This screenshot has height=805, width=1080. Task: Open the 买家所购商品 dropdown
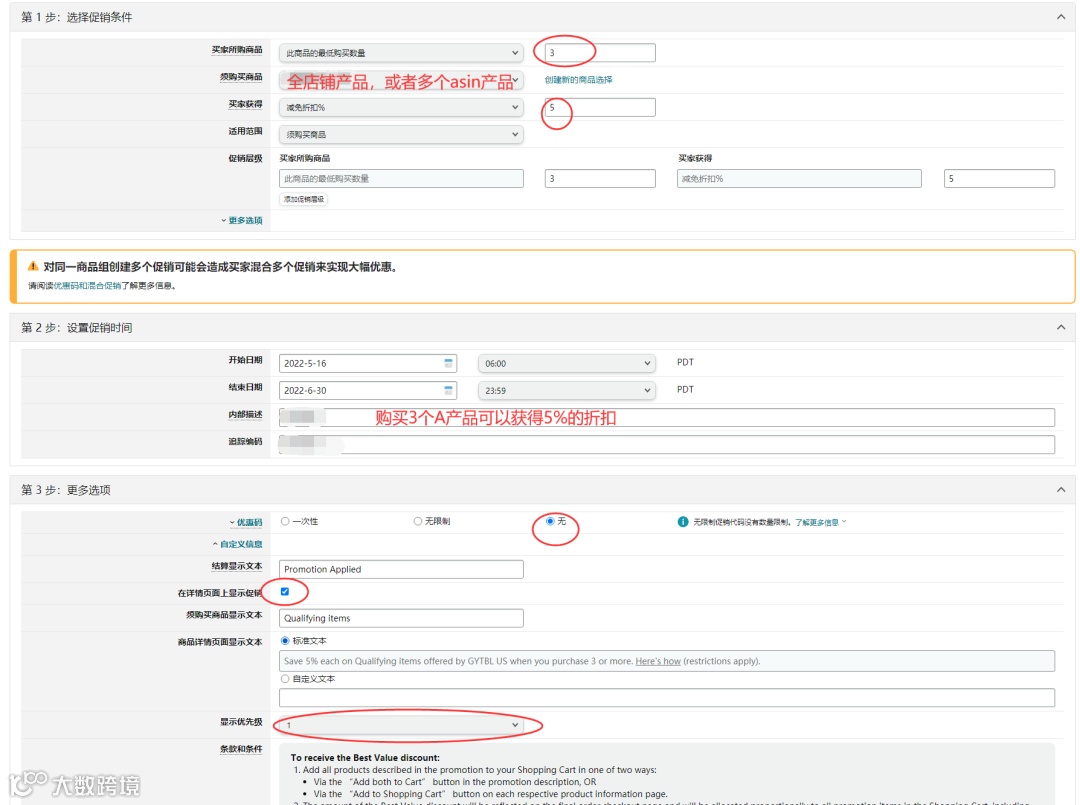[x=401, y=53]
